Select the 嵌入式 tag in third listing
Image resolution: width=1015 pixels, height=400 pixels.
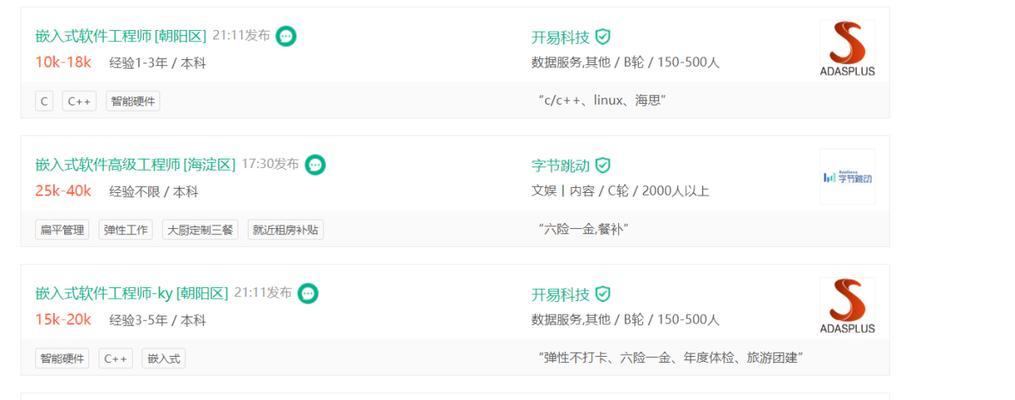pyautogui.click(x=164, y=359)
